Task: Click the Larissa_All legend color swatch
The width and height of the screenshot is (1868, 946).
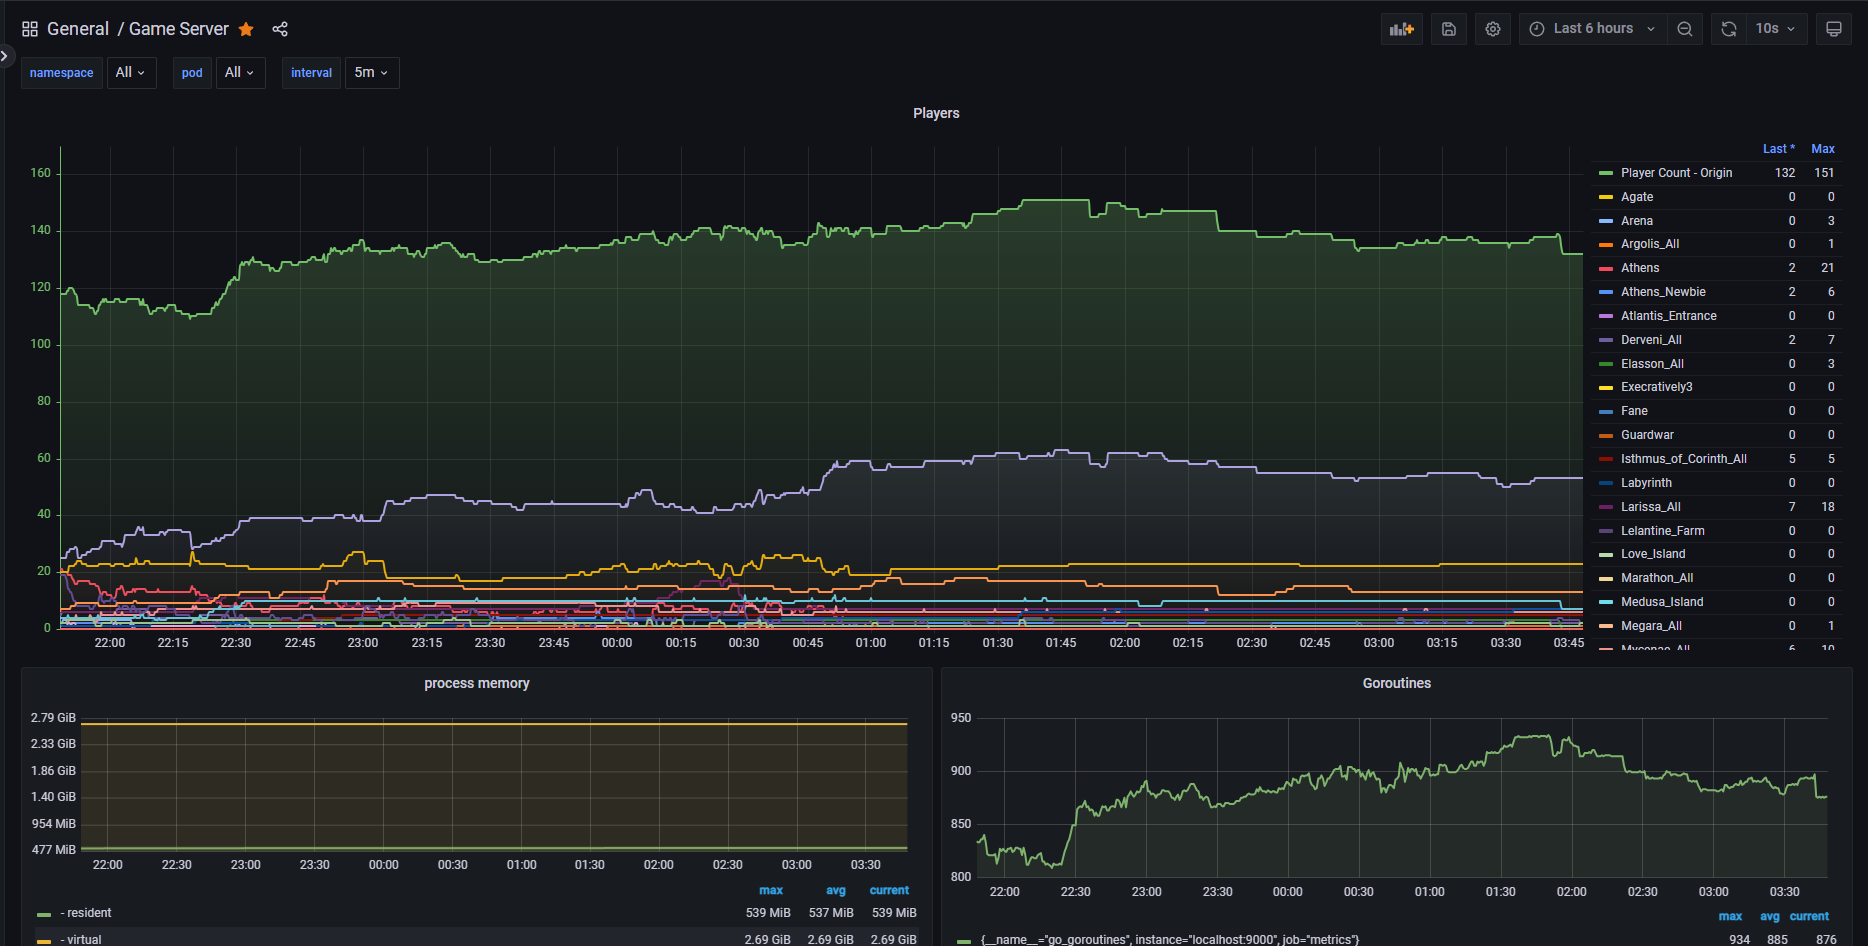Action: coord(1606,507)
